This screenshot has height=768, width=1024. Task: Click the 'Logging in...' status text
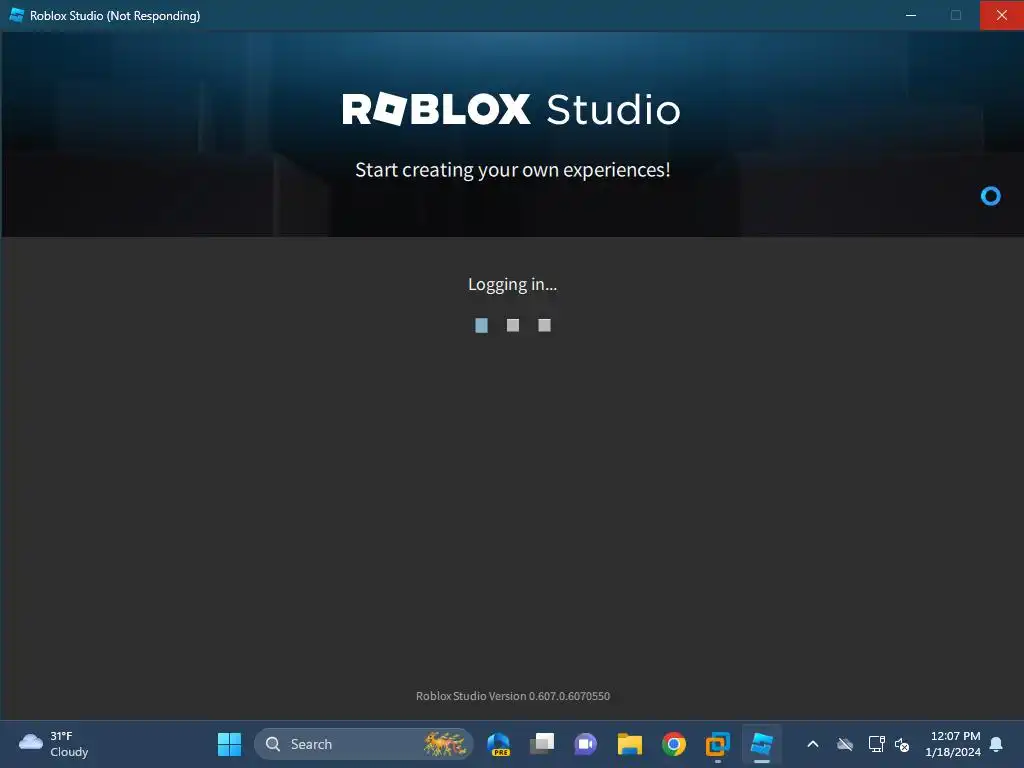click(513, 285)
